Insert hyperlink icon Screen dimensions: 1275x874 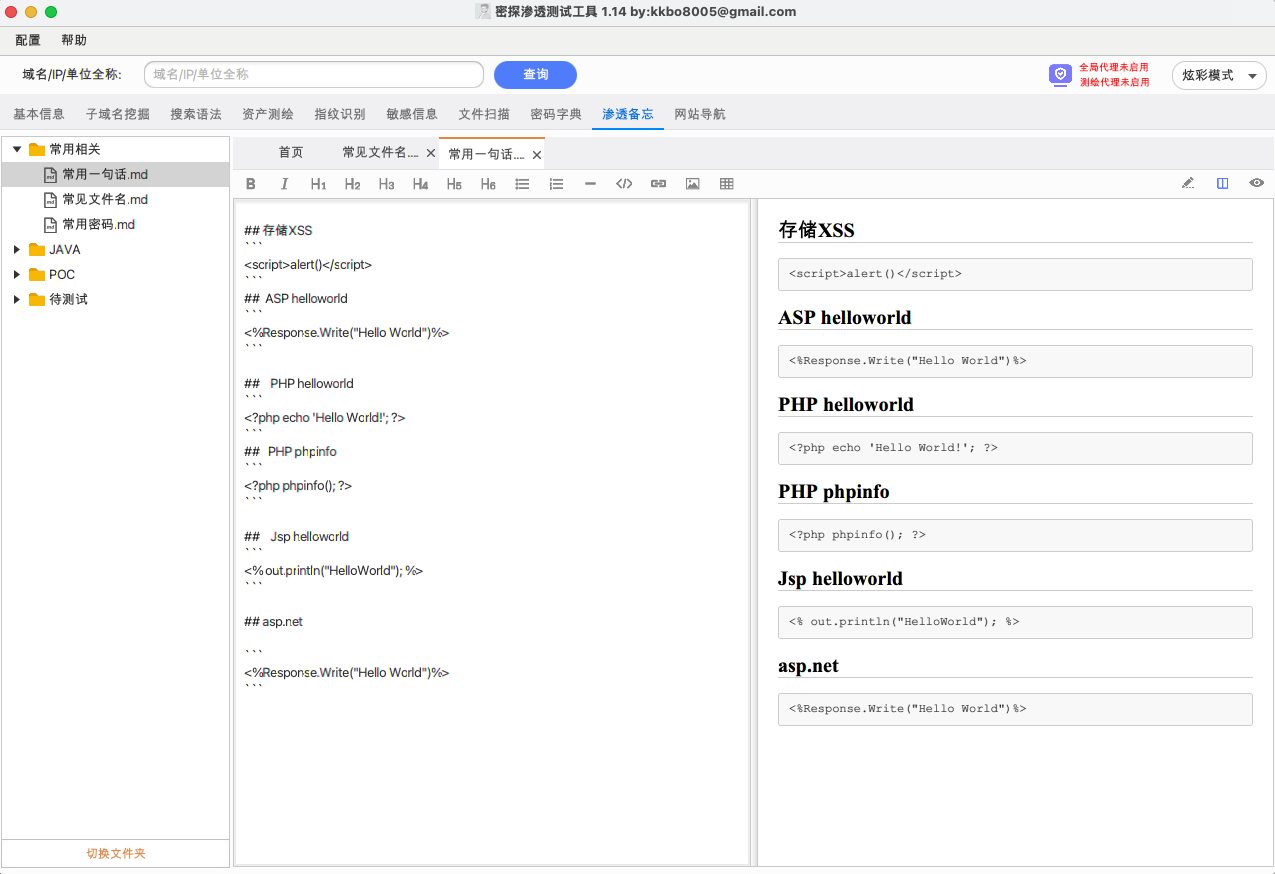658,184
